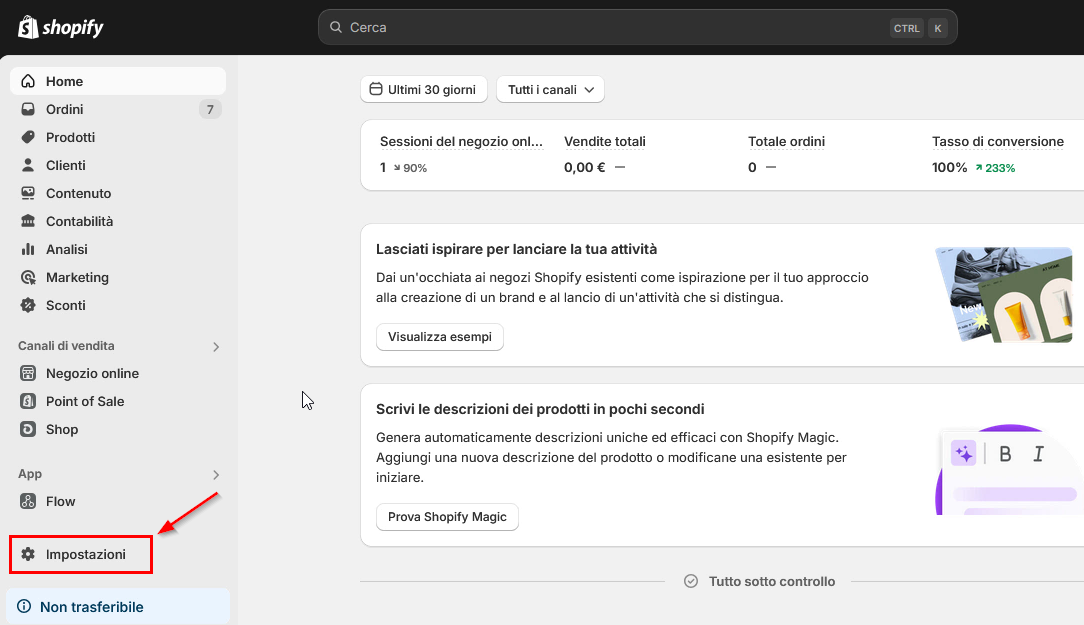Click the 0,00 € sales value
1084x625 pixels.
point(584,167)
